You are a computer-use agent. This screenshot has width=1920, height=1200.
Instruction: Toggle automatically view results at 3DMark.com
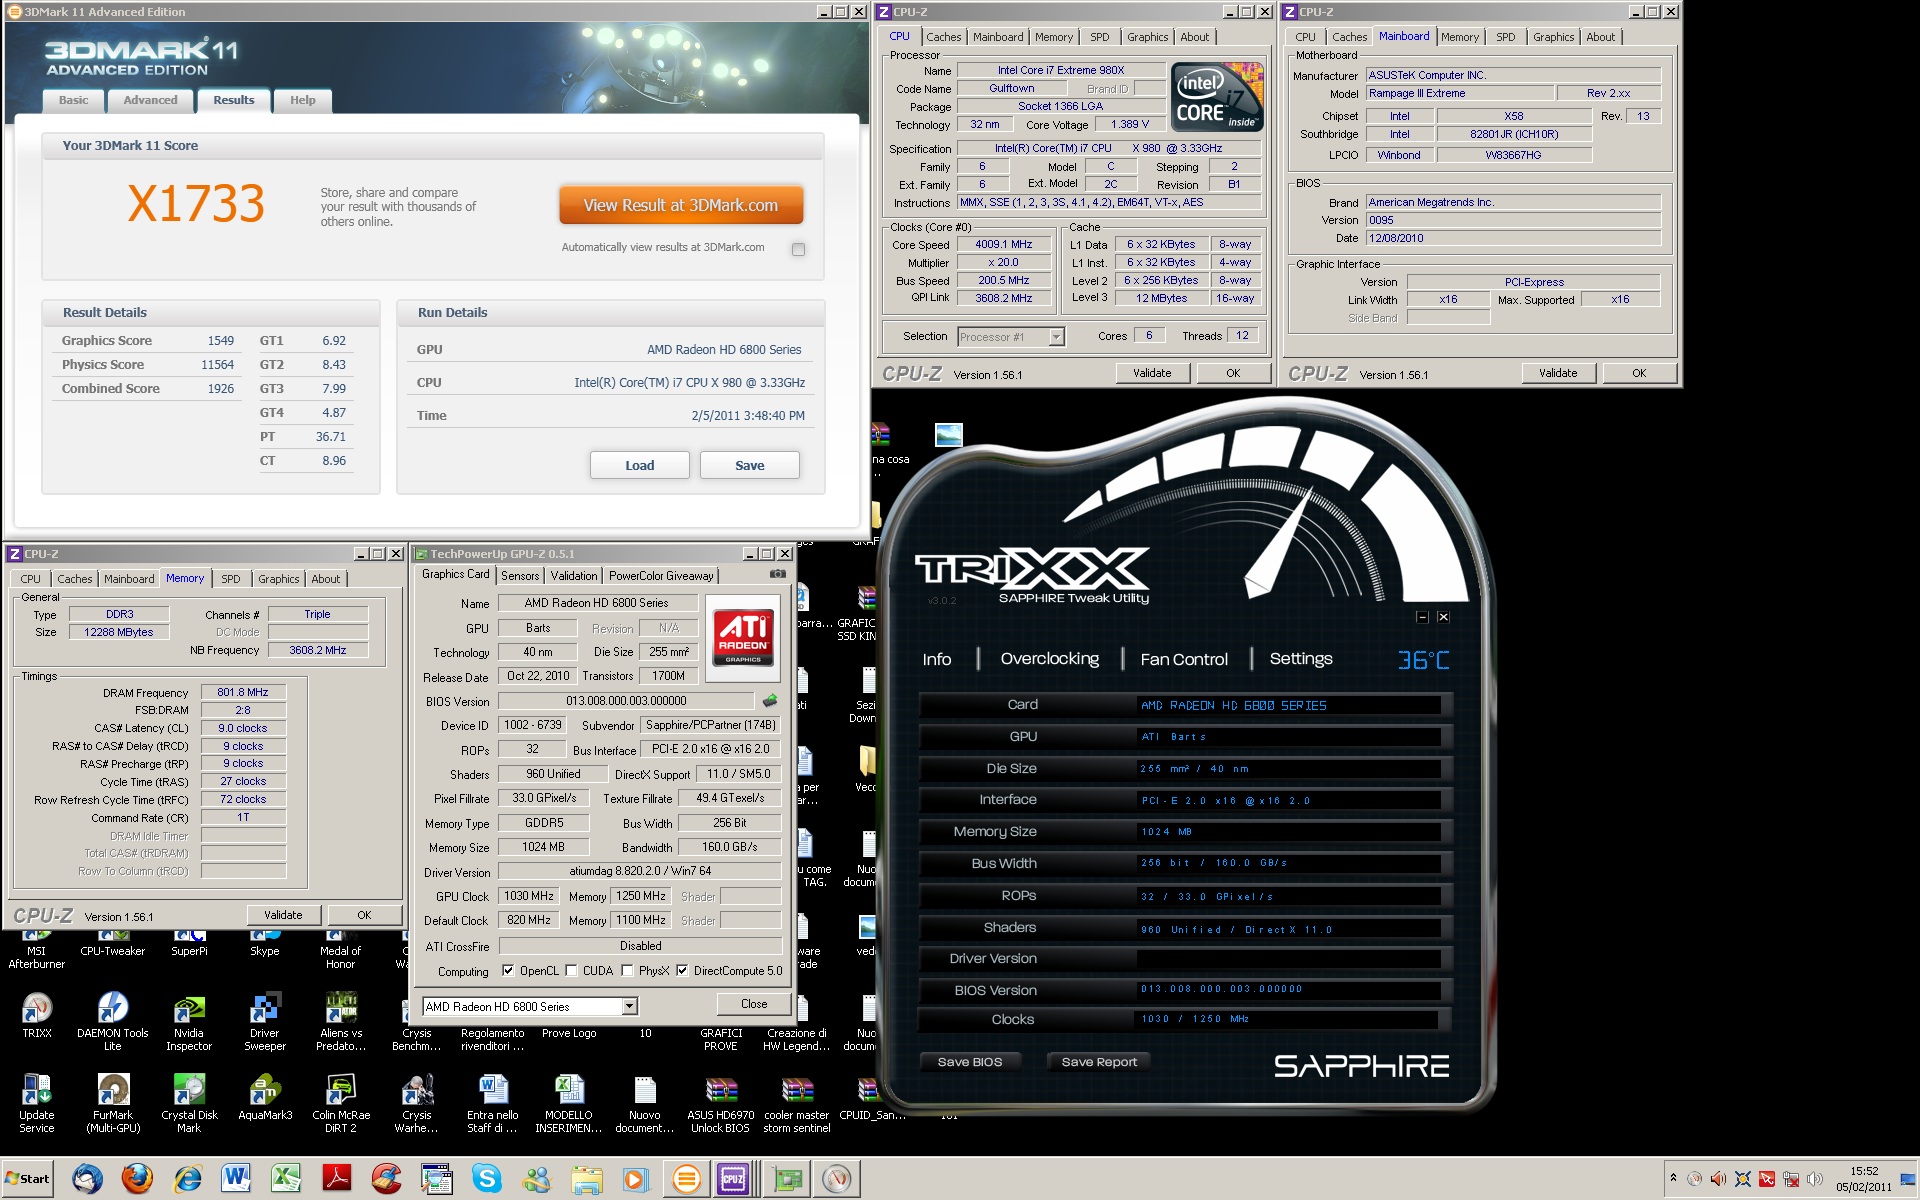[798, 249]
